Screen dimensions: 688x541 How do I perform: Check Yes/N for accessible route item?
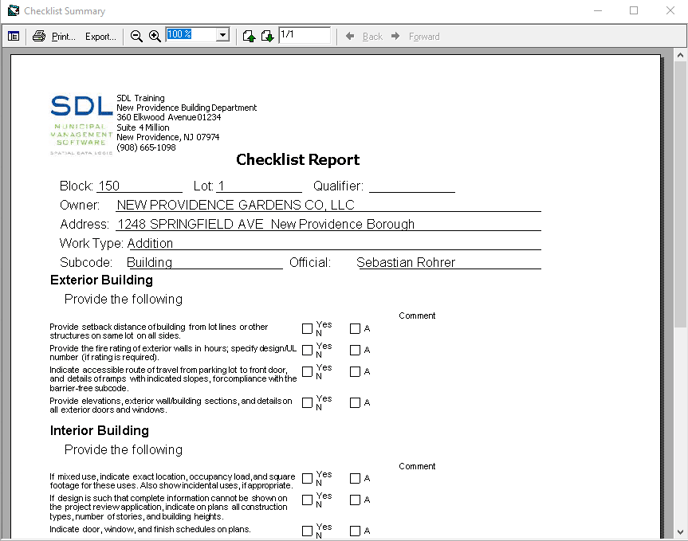[307, 372]
